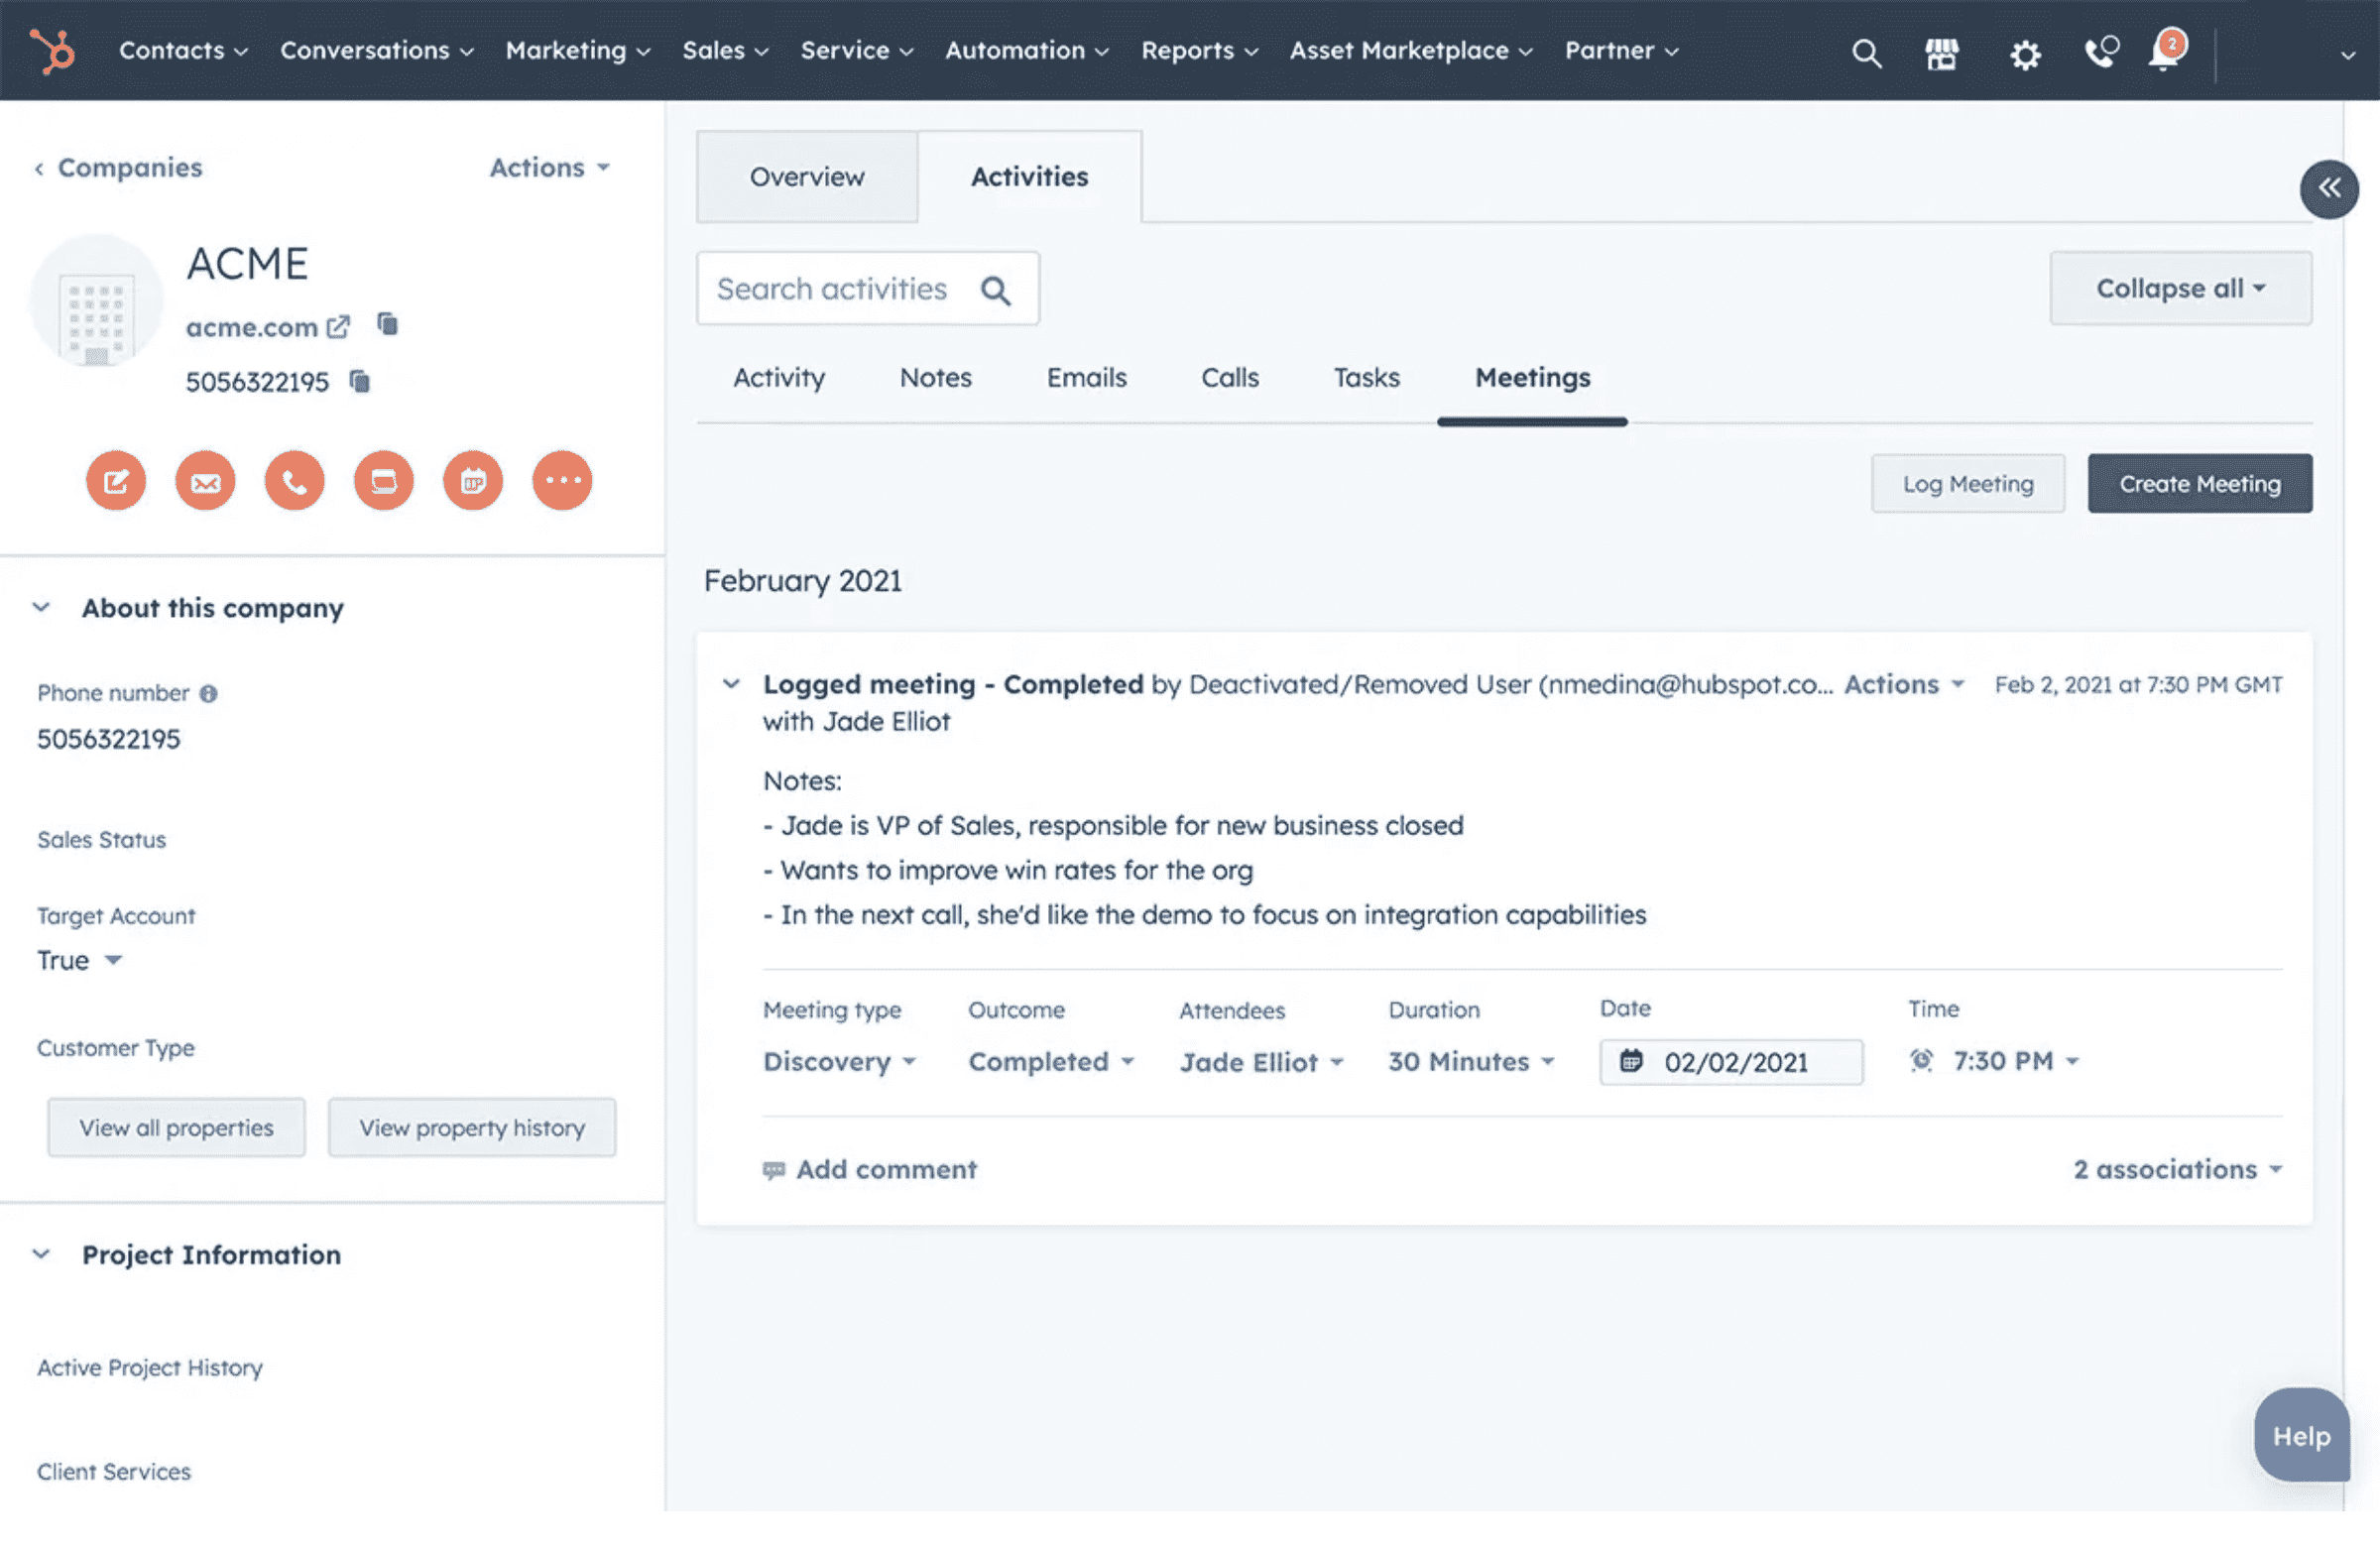Click the HubSpot sprocket logo
2380x1545 pixels.
coord(52,50)
